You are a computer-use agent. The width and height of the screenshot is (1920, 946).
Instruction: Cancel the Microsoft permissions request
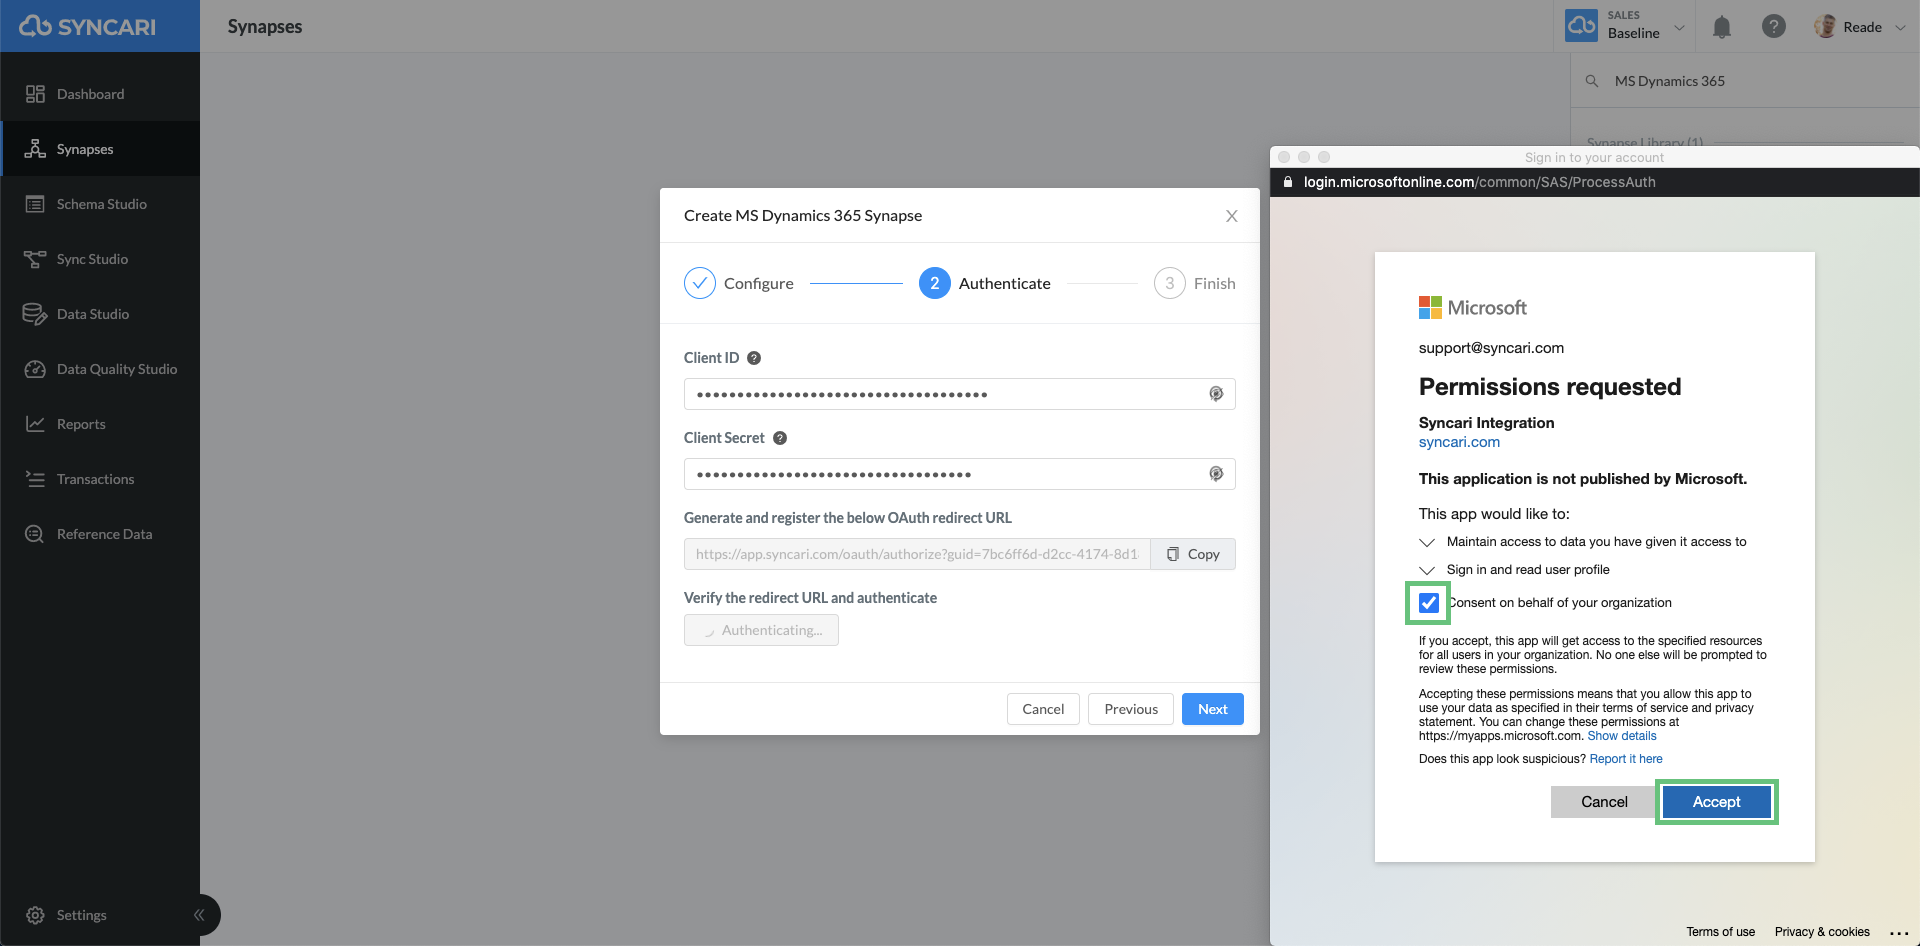coord(1604,802)
